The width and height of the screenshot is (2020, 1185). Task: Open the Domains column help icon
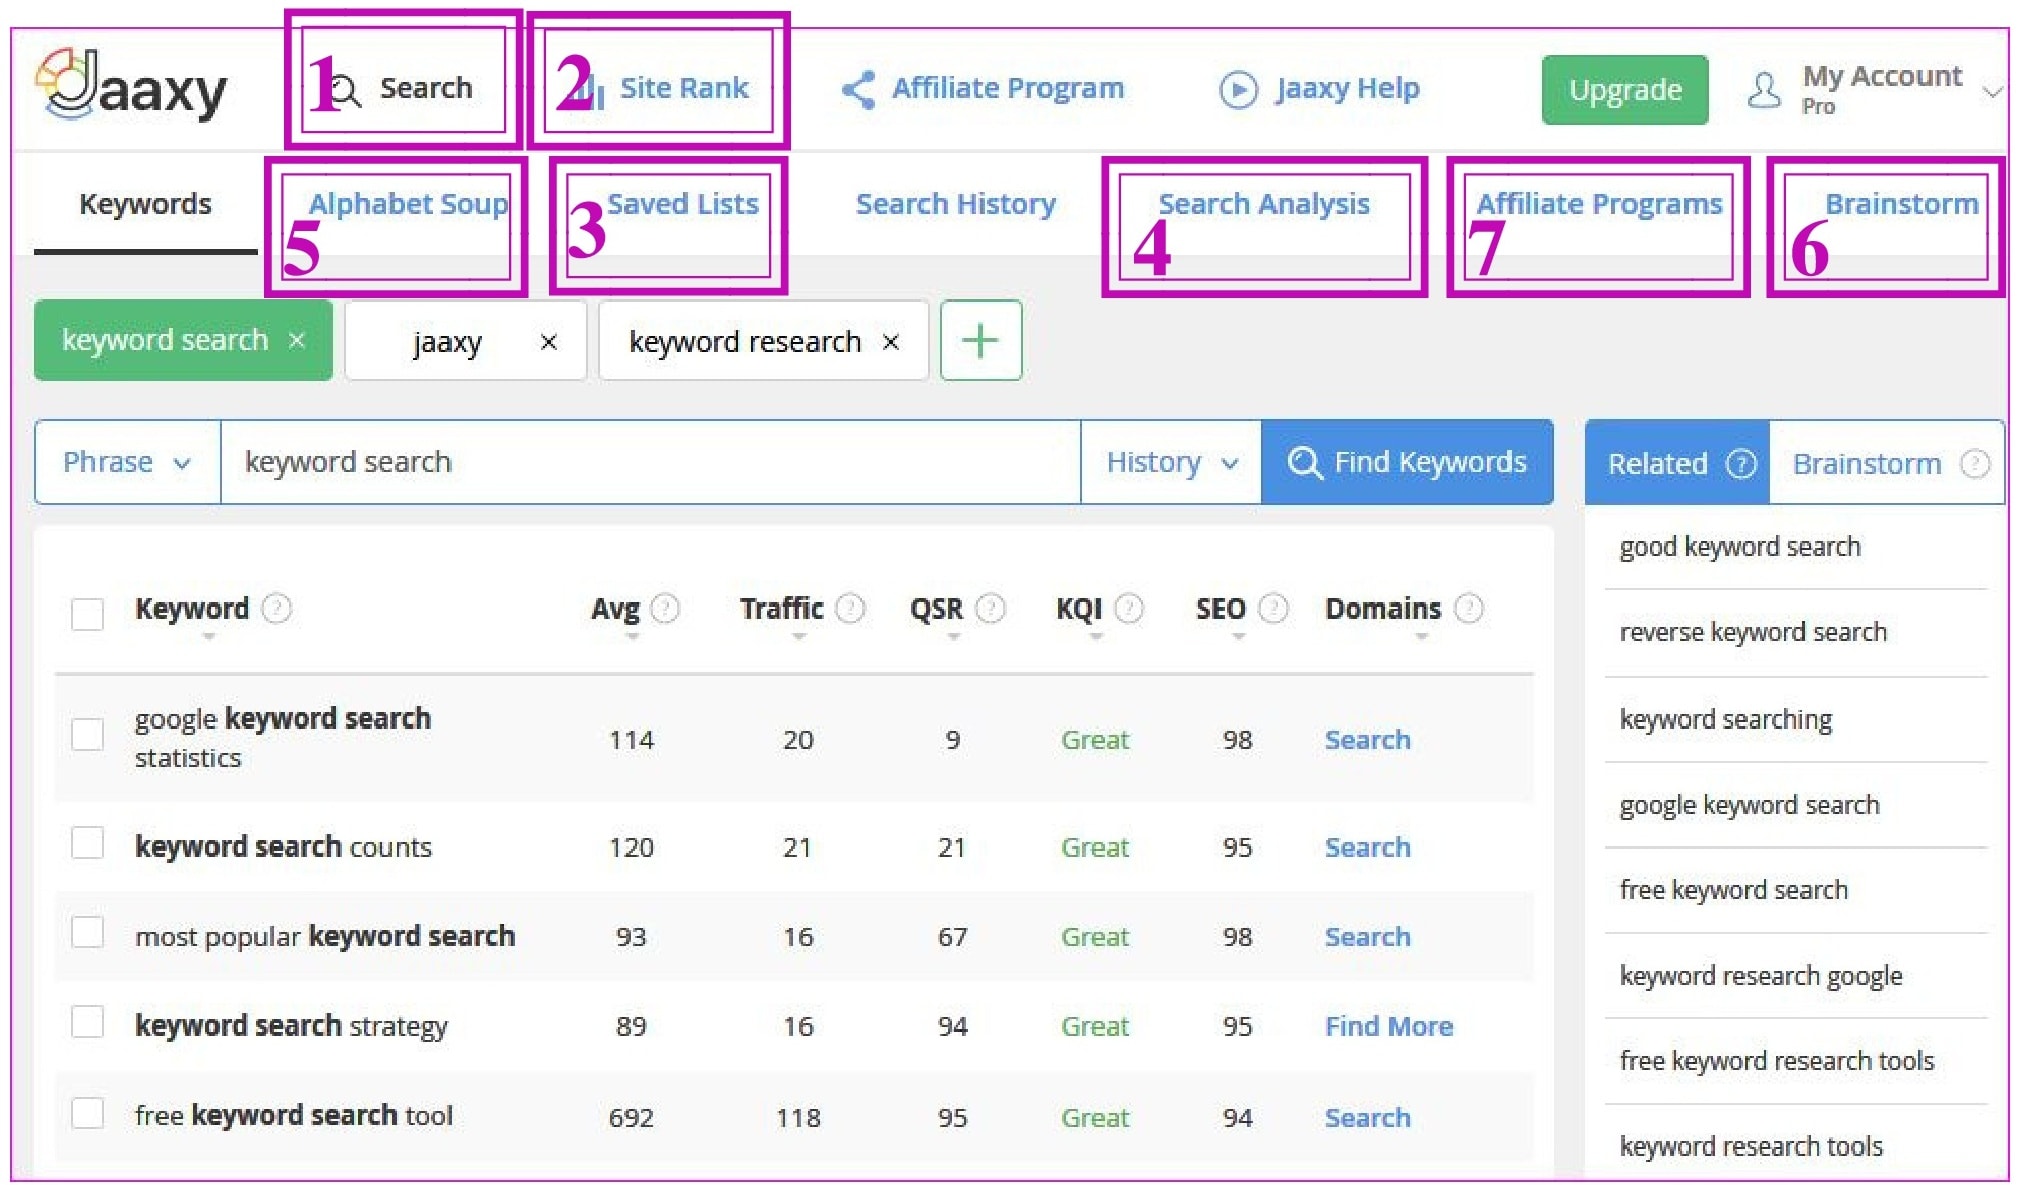[x=1468, y=608]
